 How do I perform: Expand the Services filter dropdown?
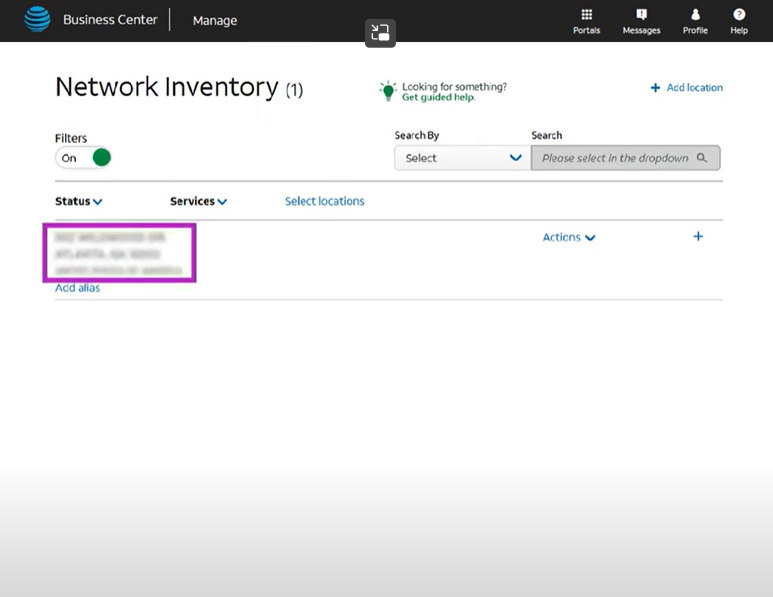tap(198, 201)
